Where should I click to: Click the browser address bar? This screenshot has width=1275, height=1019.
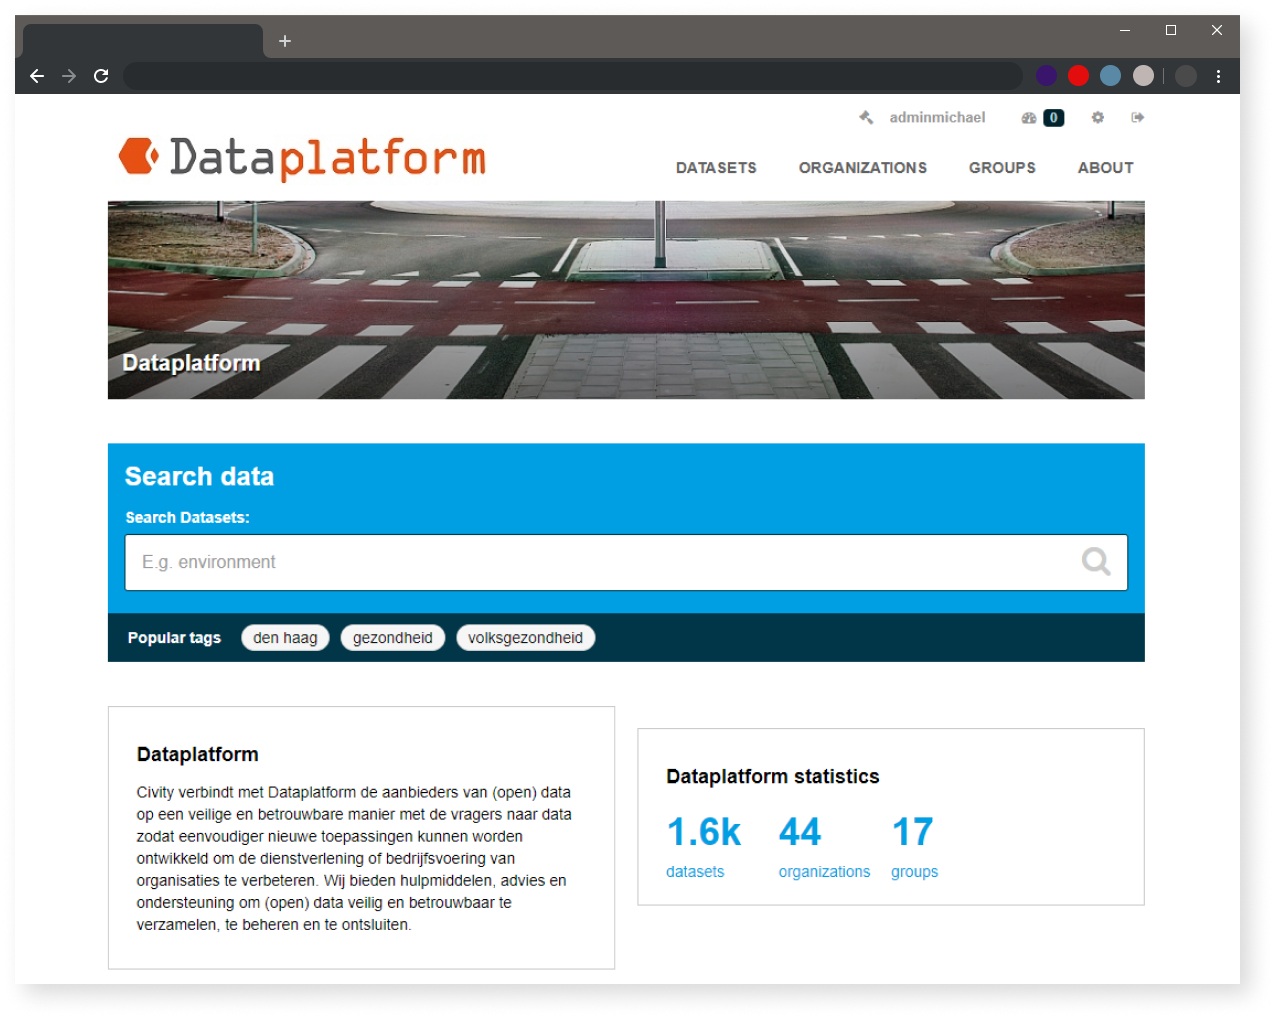[x=572, y=76]
